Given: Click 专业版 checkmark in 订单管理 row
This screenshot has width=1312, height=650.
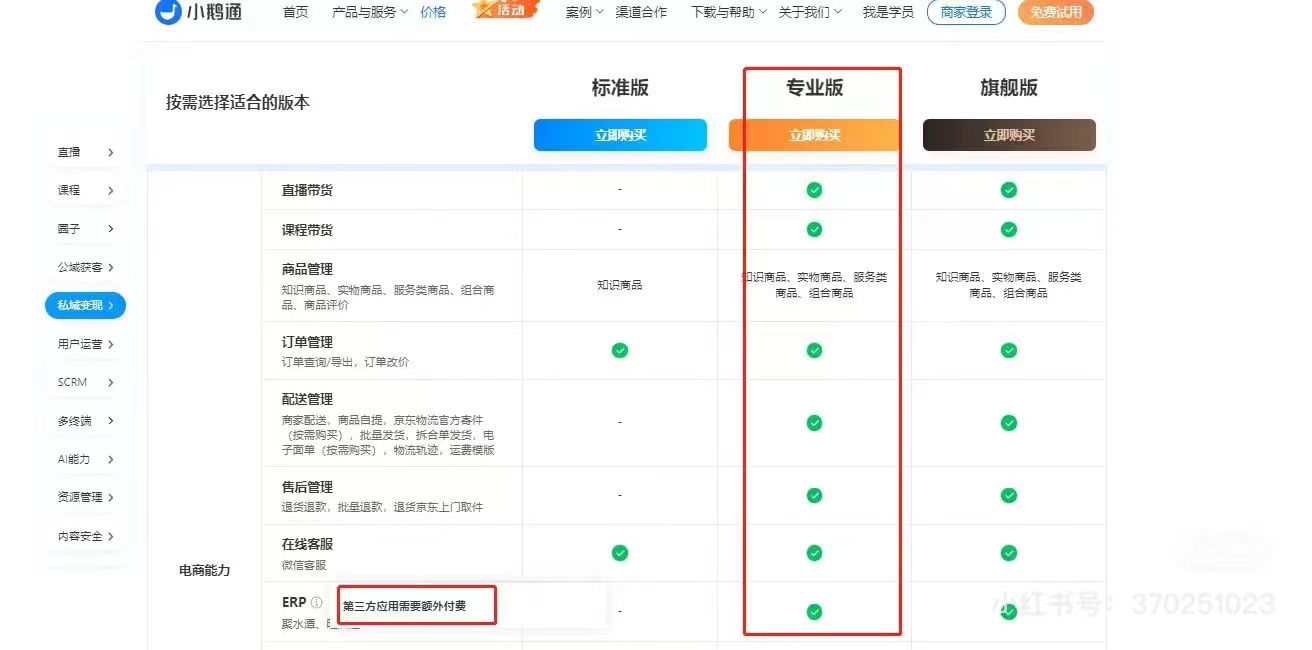Looking at the screenshot, I should 814,350.
